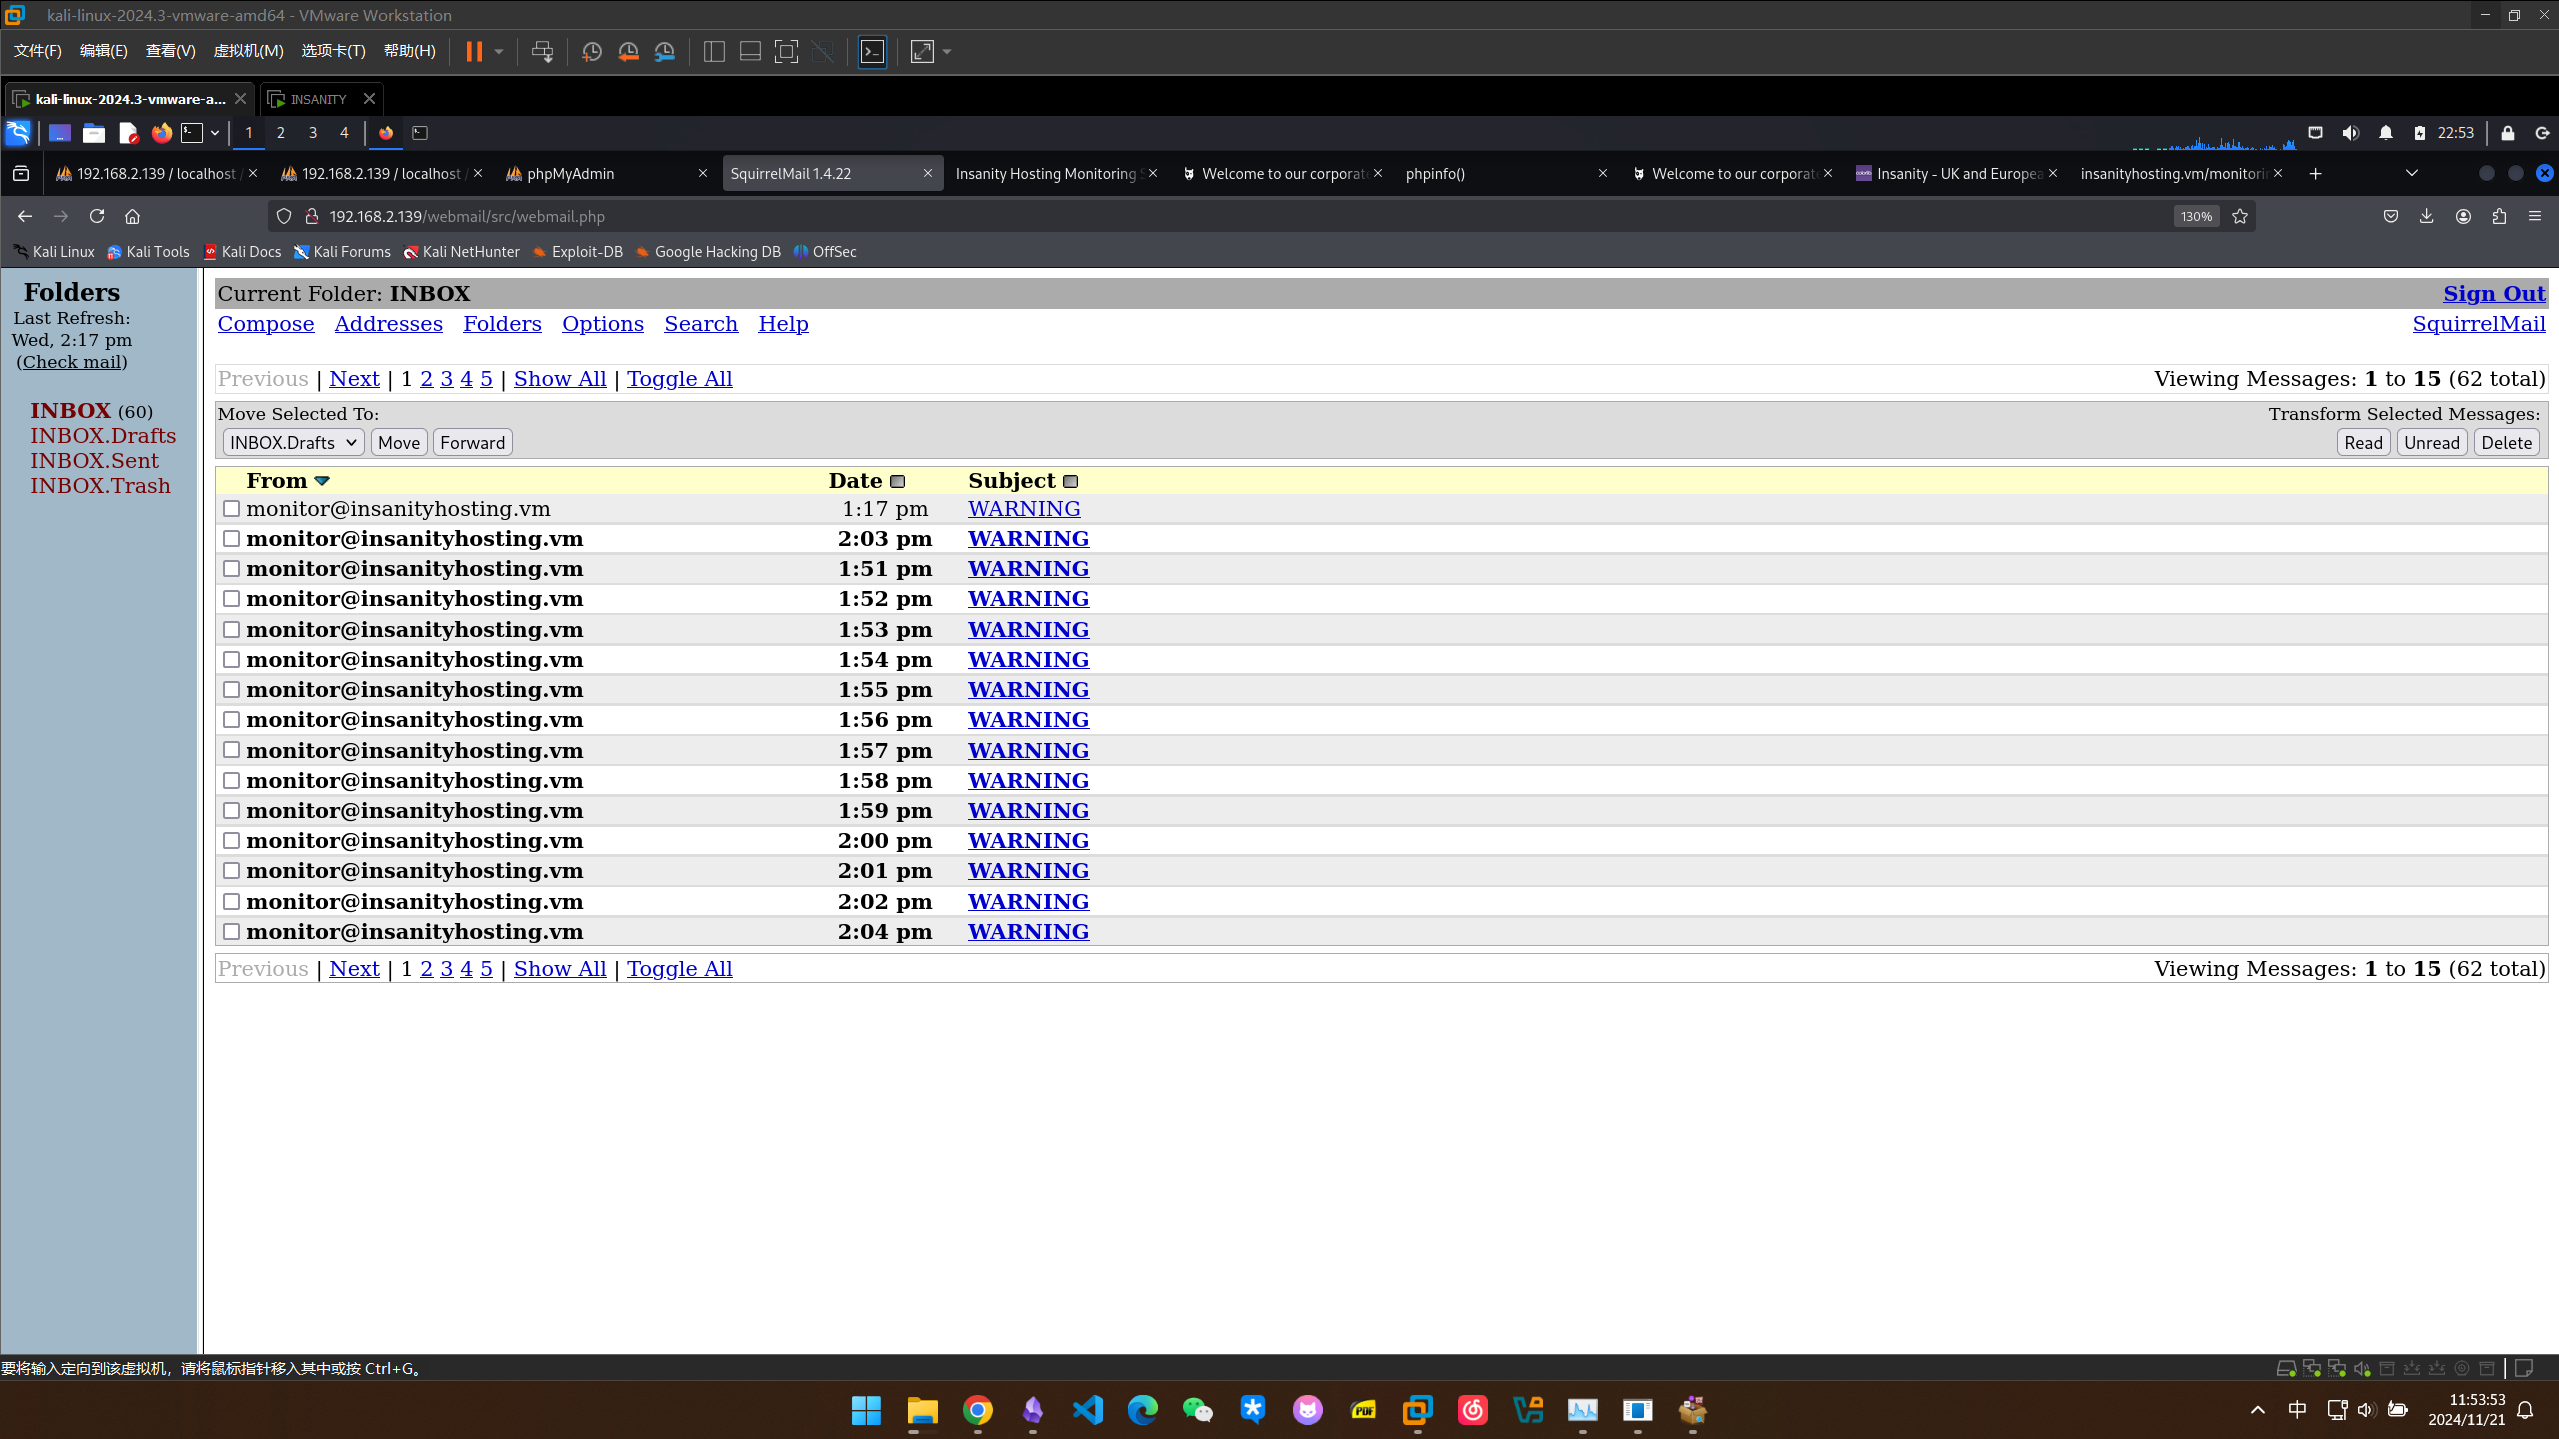
Task: Tick the checkbox for 2:03 pm message
Action: (231, 539)
